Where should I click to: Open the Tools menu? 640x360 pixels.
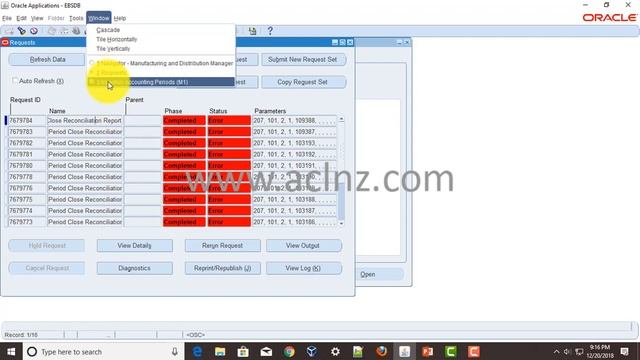click(x=76, y=18)
